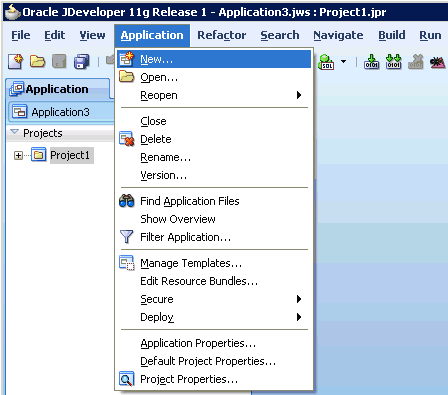The image size is (448, 395).
Task: Open the Application3 selector dropdown
Action: [x=62, y=112]
